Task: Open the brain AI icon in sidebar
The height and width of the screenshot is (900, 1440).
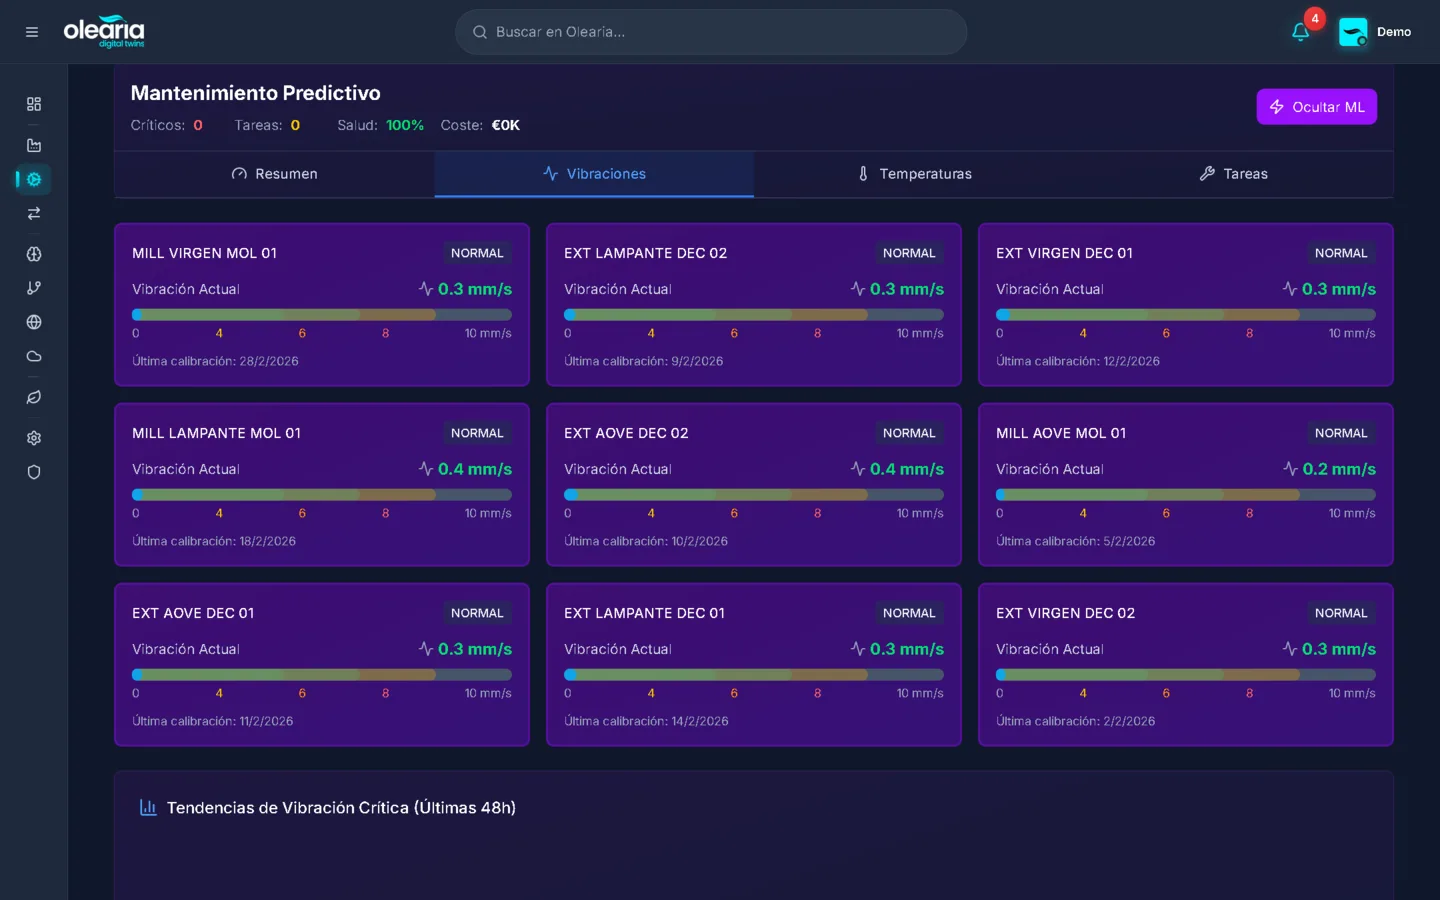Action: point(34,254)
